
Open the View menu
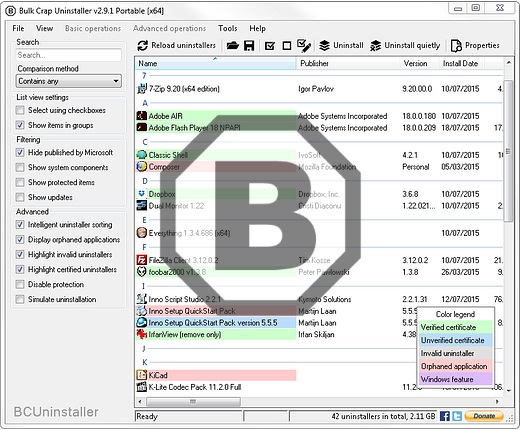pyautogui.click(x=44, y=28)
